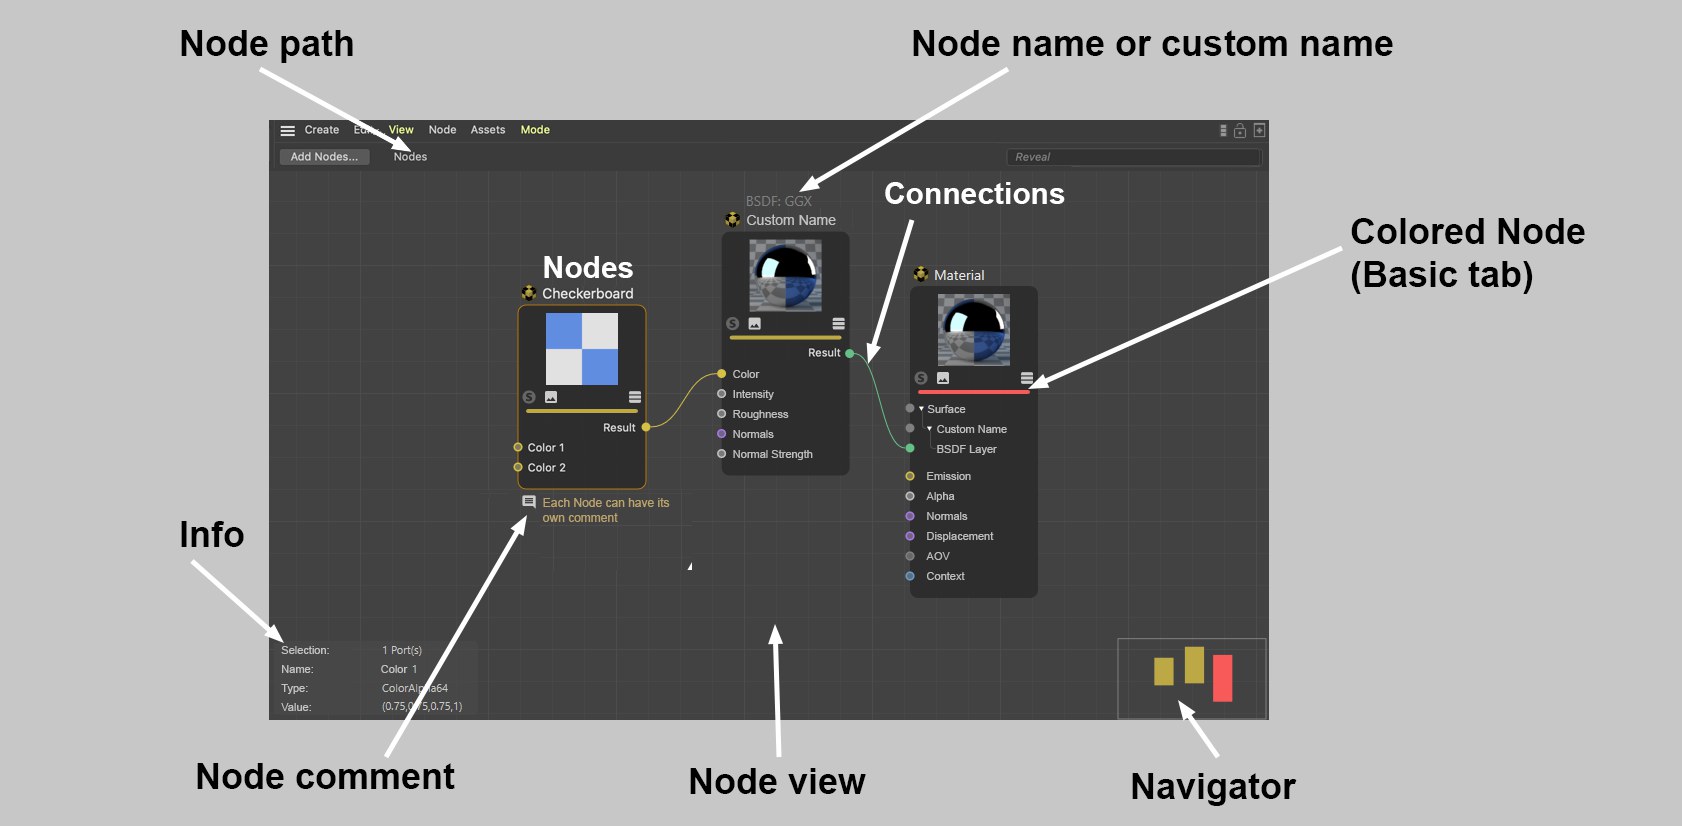This screenshot has height=826, width=1682.
Task: Click the Color 1 input port
Action: coord(518,447)
